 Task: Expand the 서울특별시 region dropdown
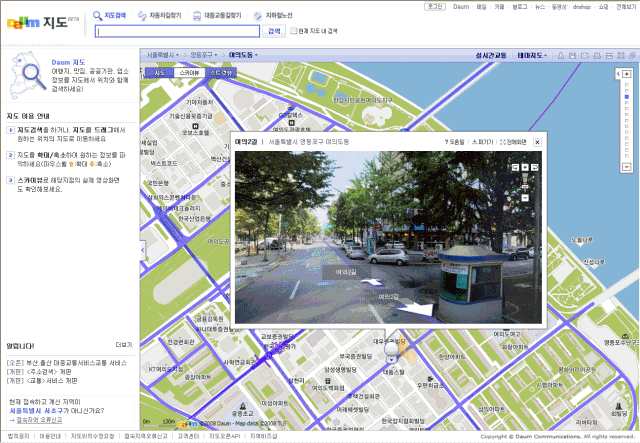pyautogui.click(x=162, y=55)
